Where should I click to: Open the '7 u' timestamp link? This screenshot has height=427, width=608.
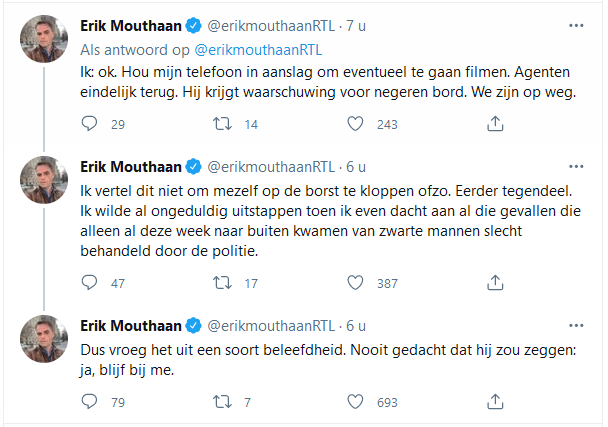pyautogui.click(x=357, y=25)
